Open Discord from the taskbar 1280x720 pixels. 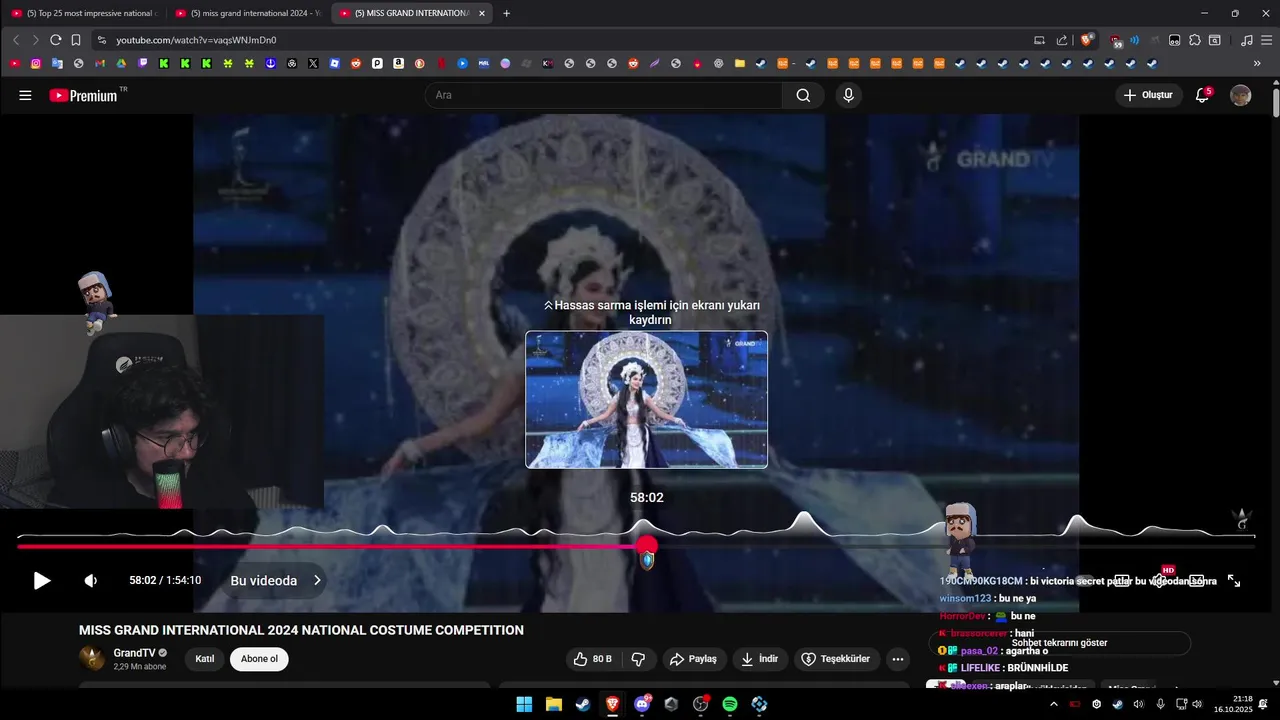642,704
